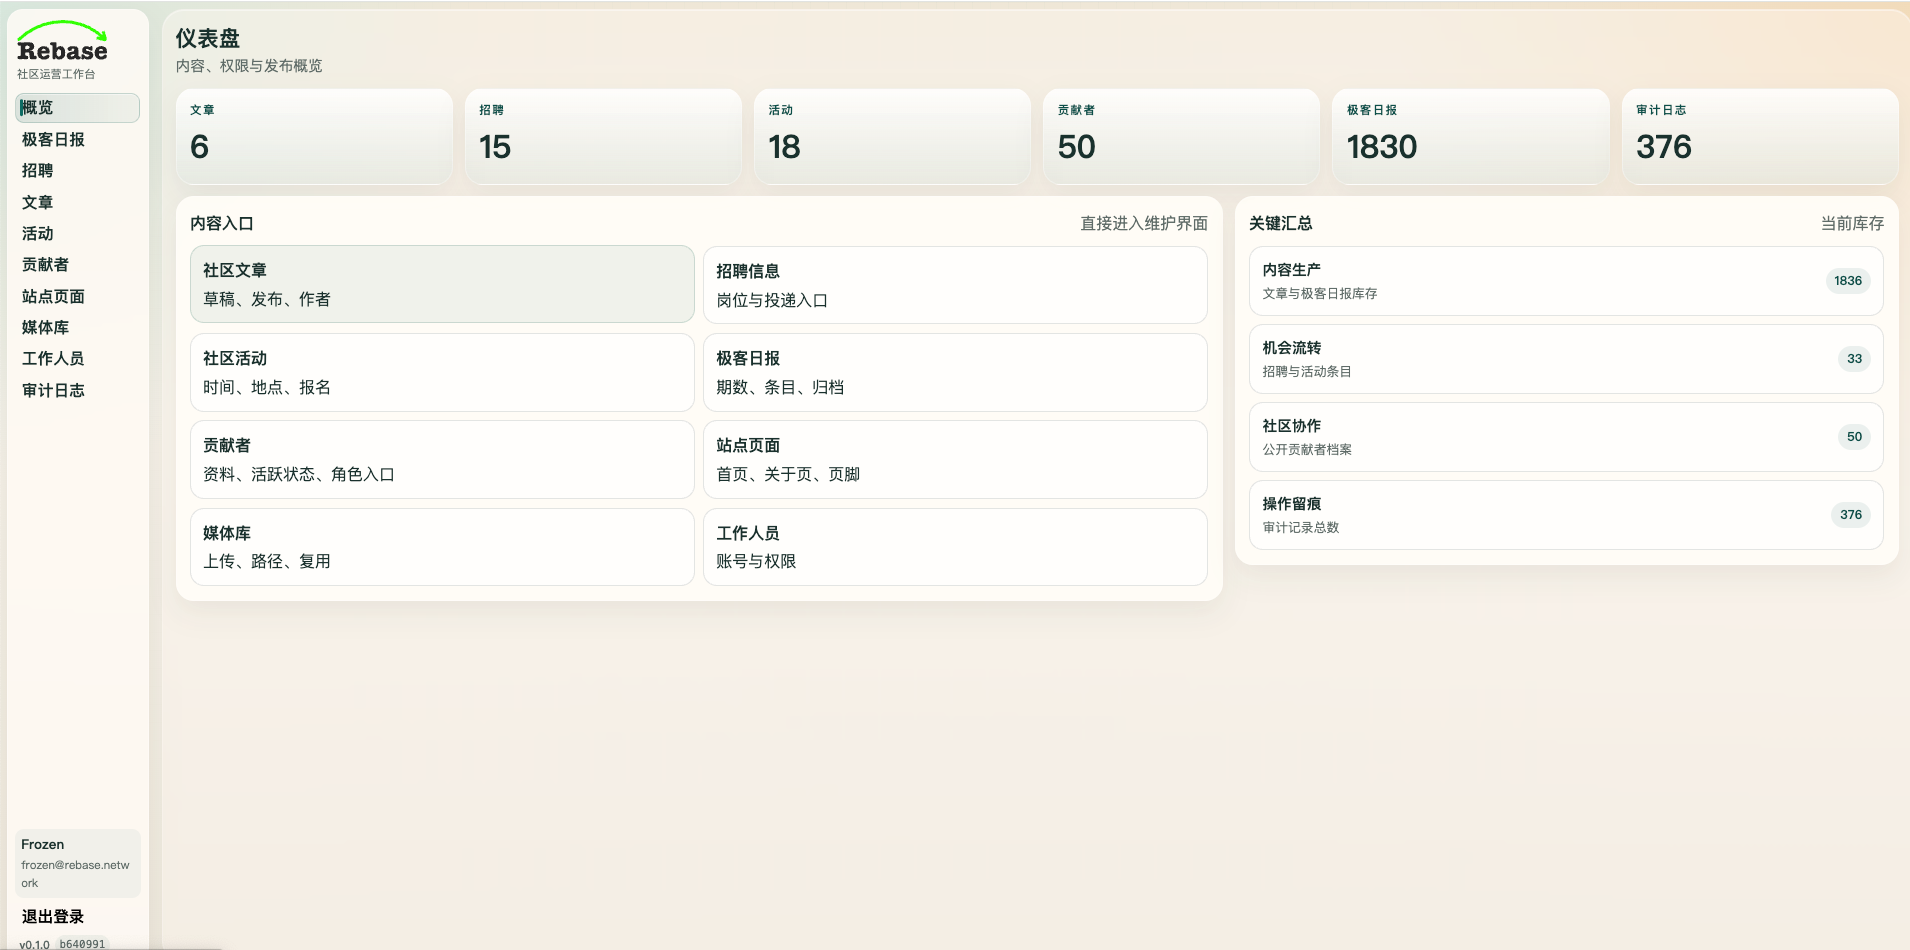Image resolution: width=1910 pixels, height=950 pixels.
Task: Open the 社区文章 content entry card
Action: pos(442,285)
